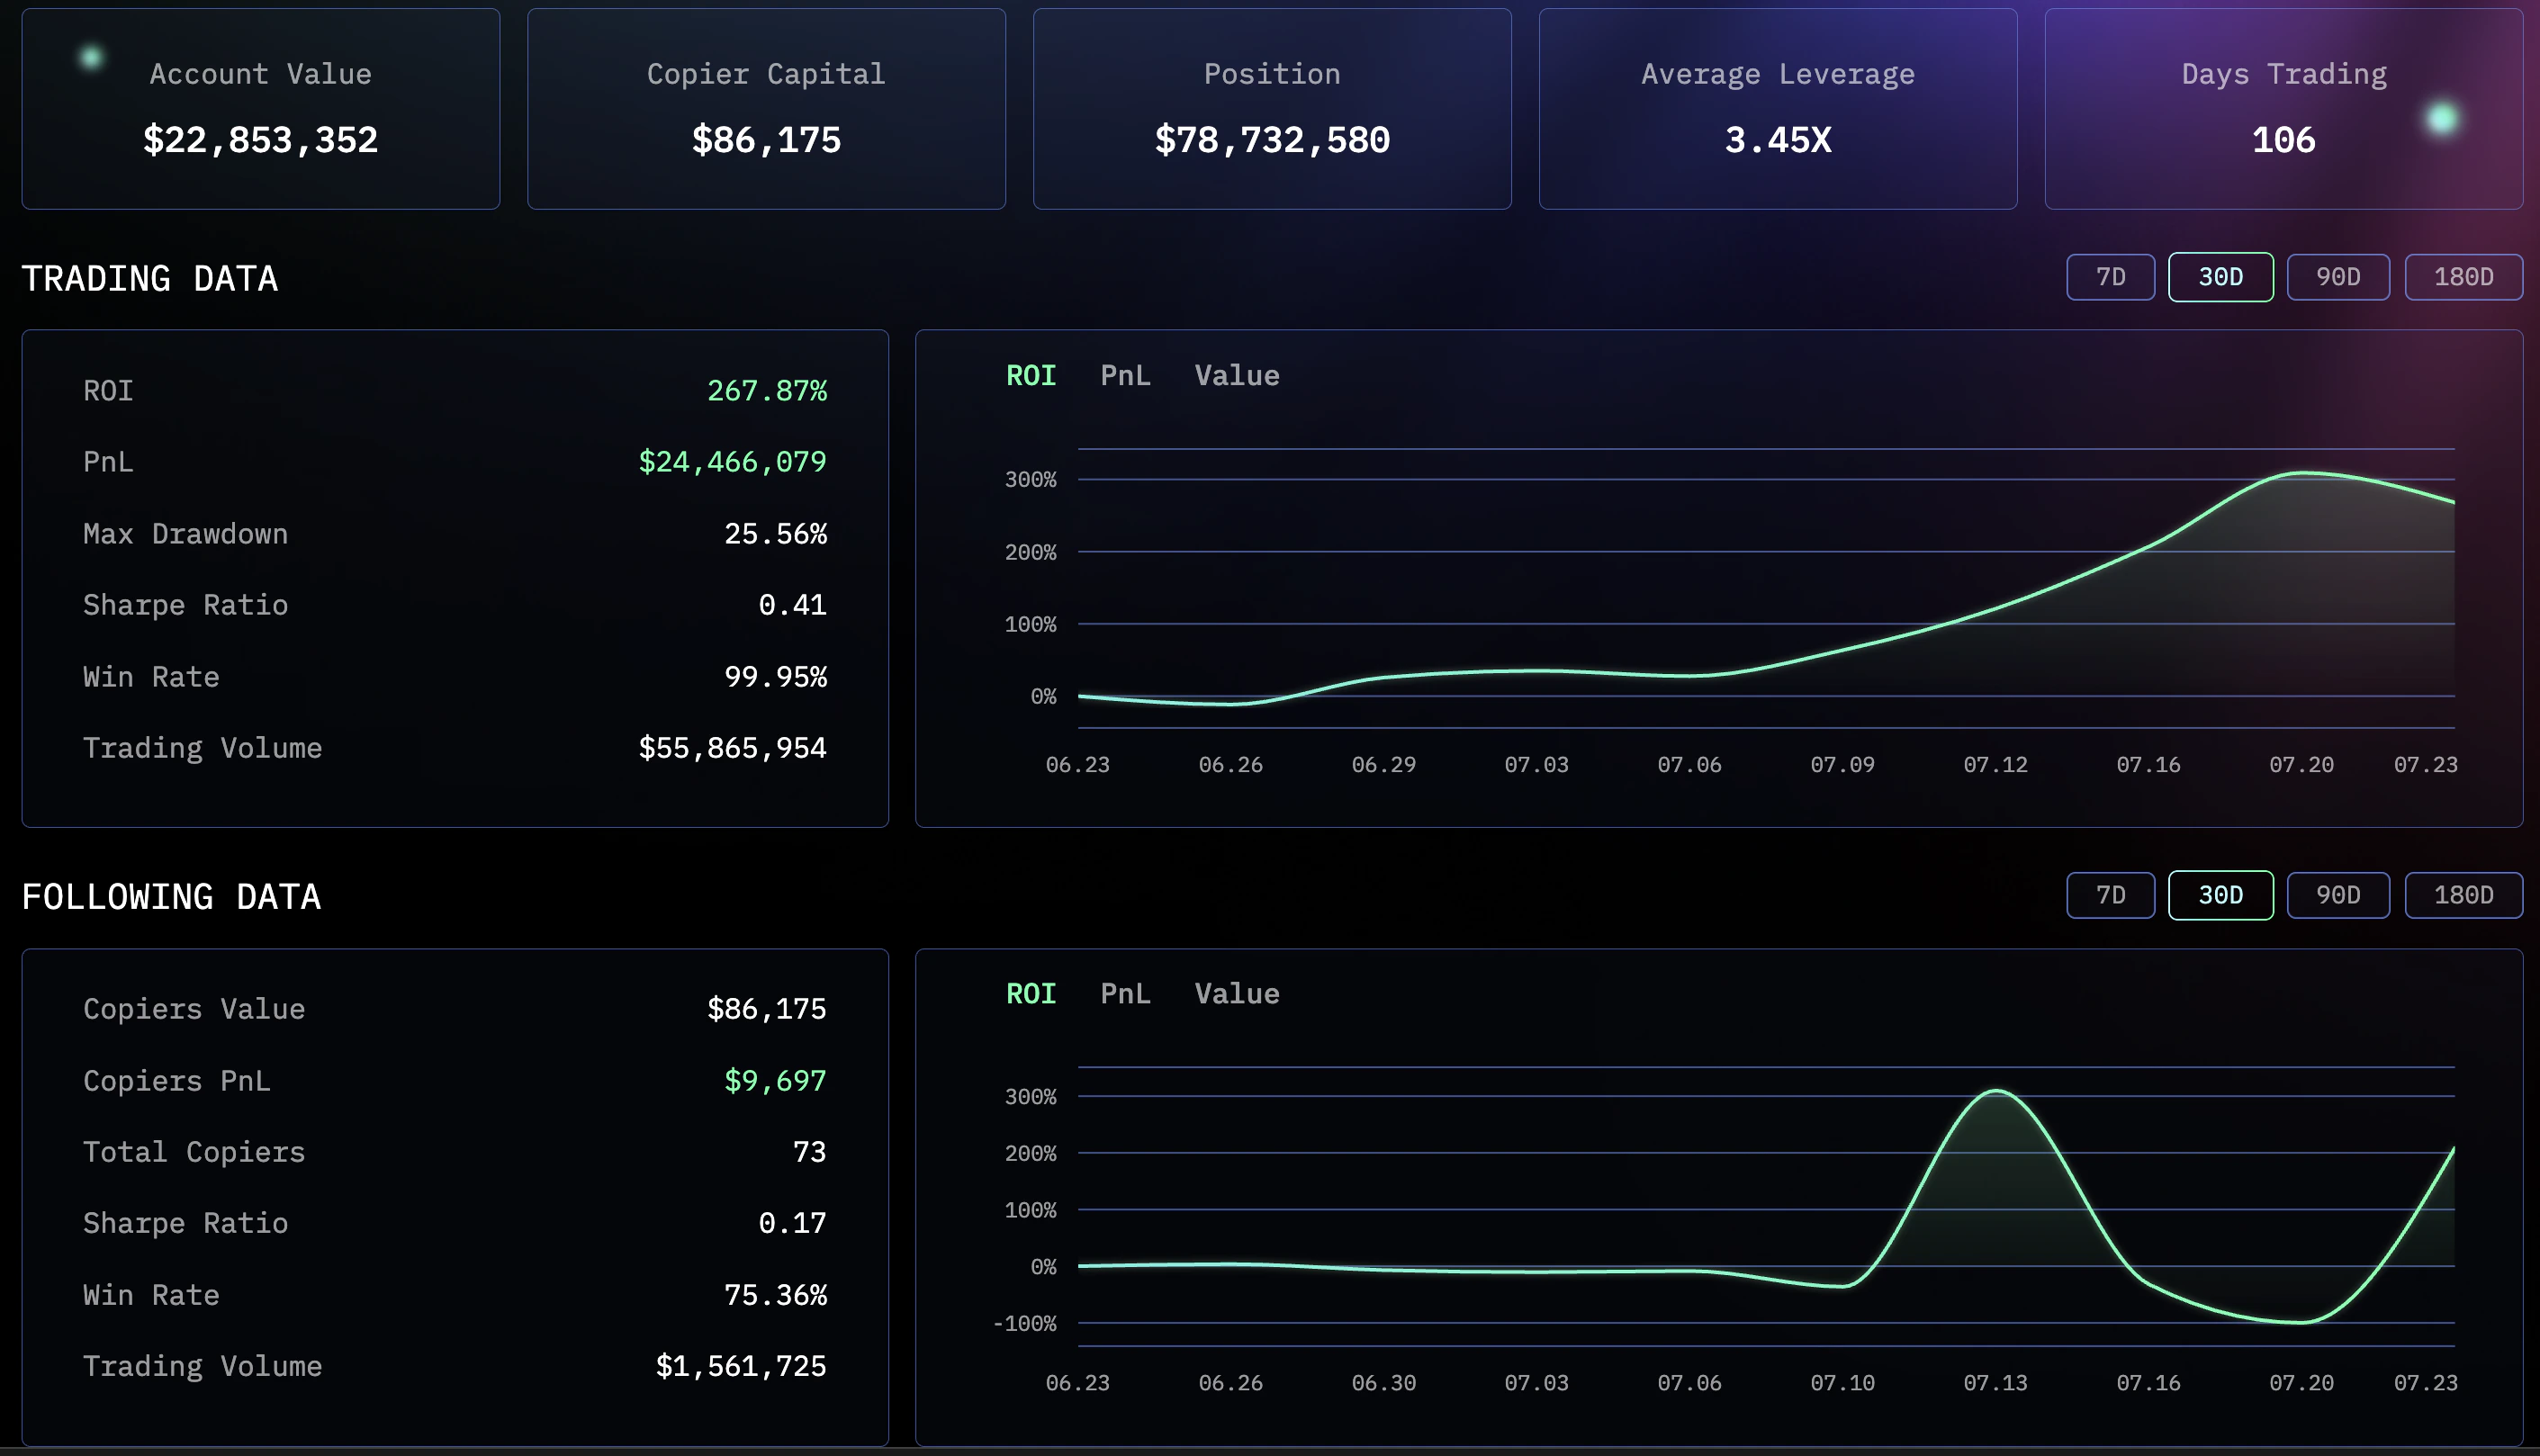Click the Average Leverage card

coord(1778,108)
